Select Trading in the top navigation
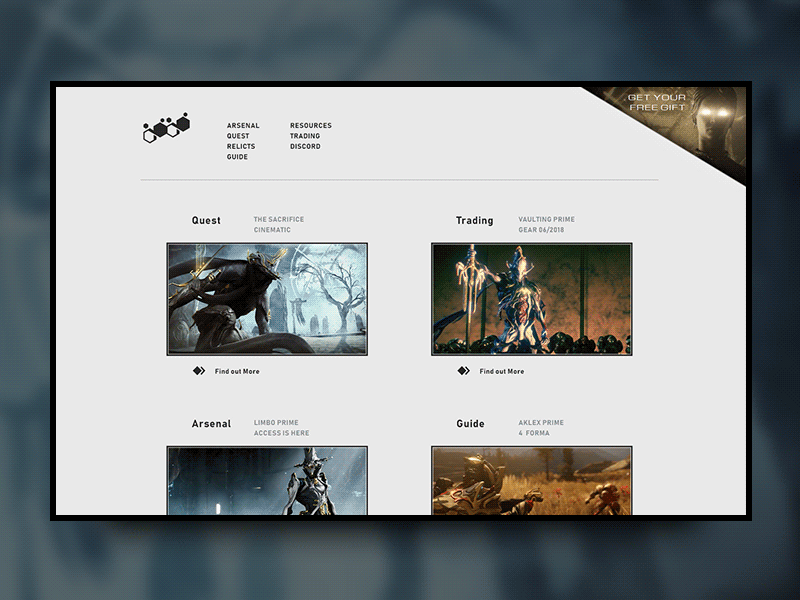The image size is (800, 600). [305, 136]
